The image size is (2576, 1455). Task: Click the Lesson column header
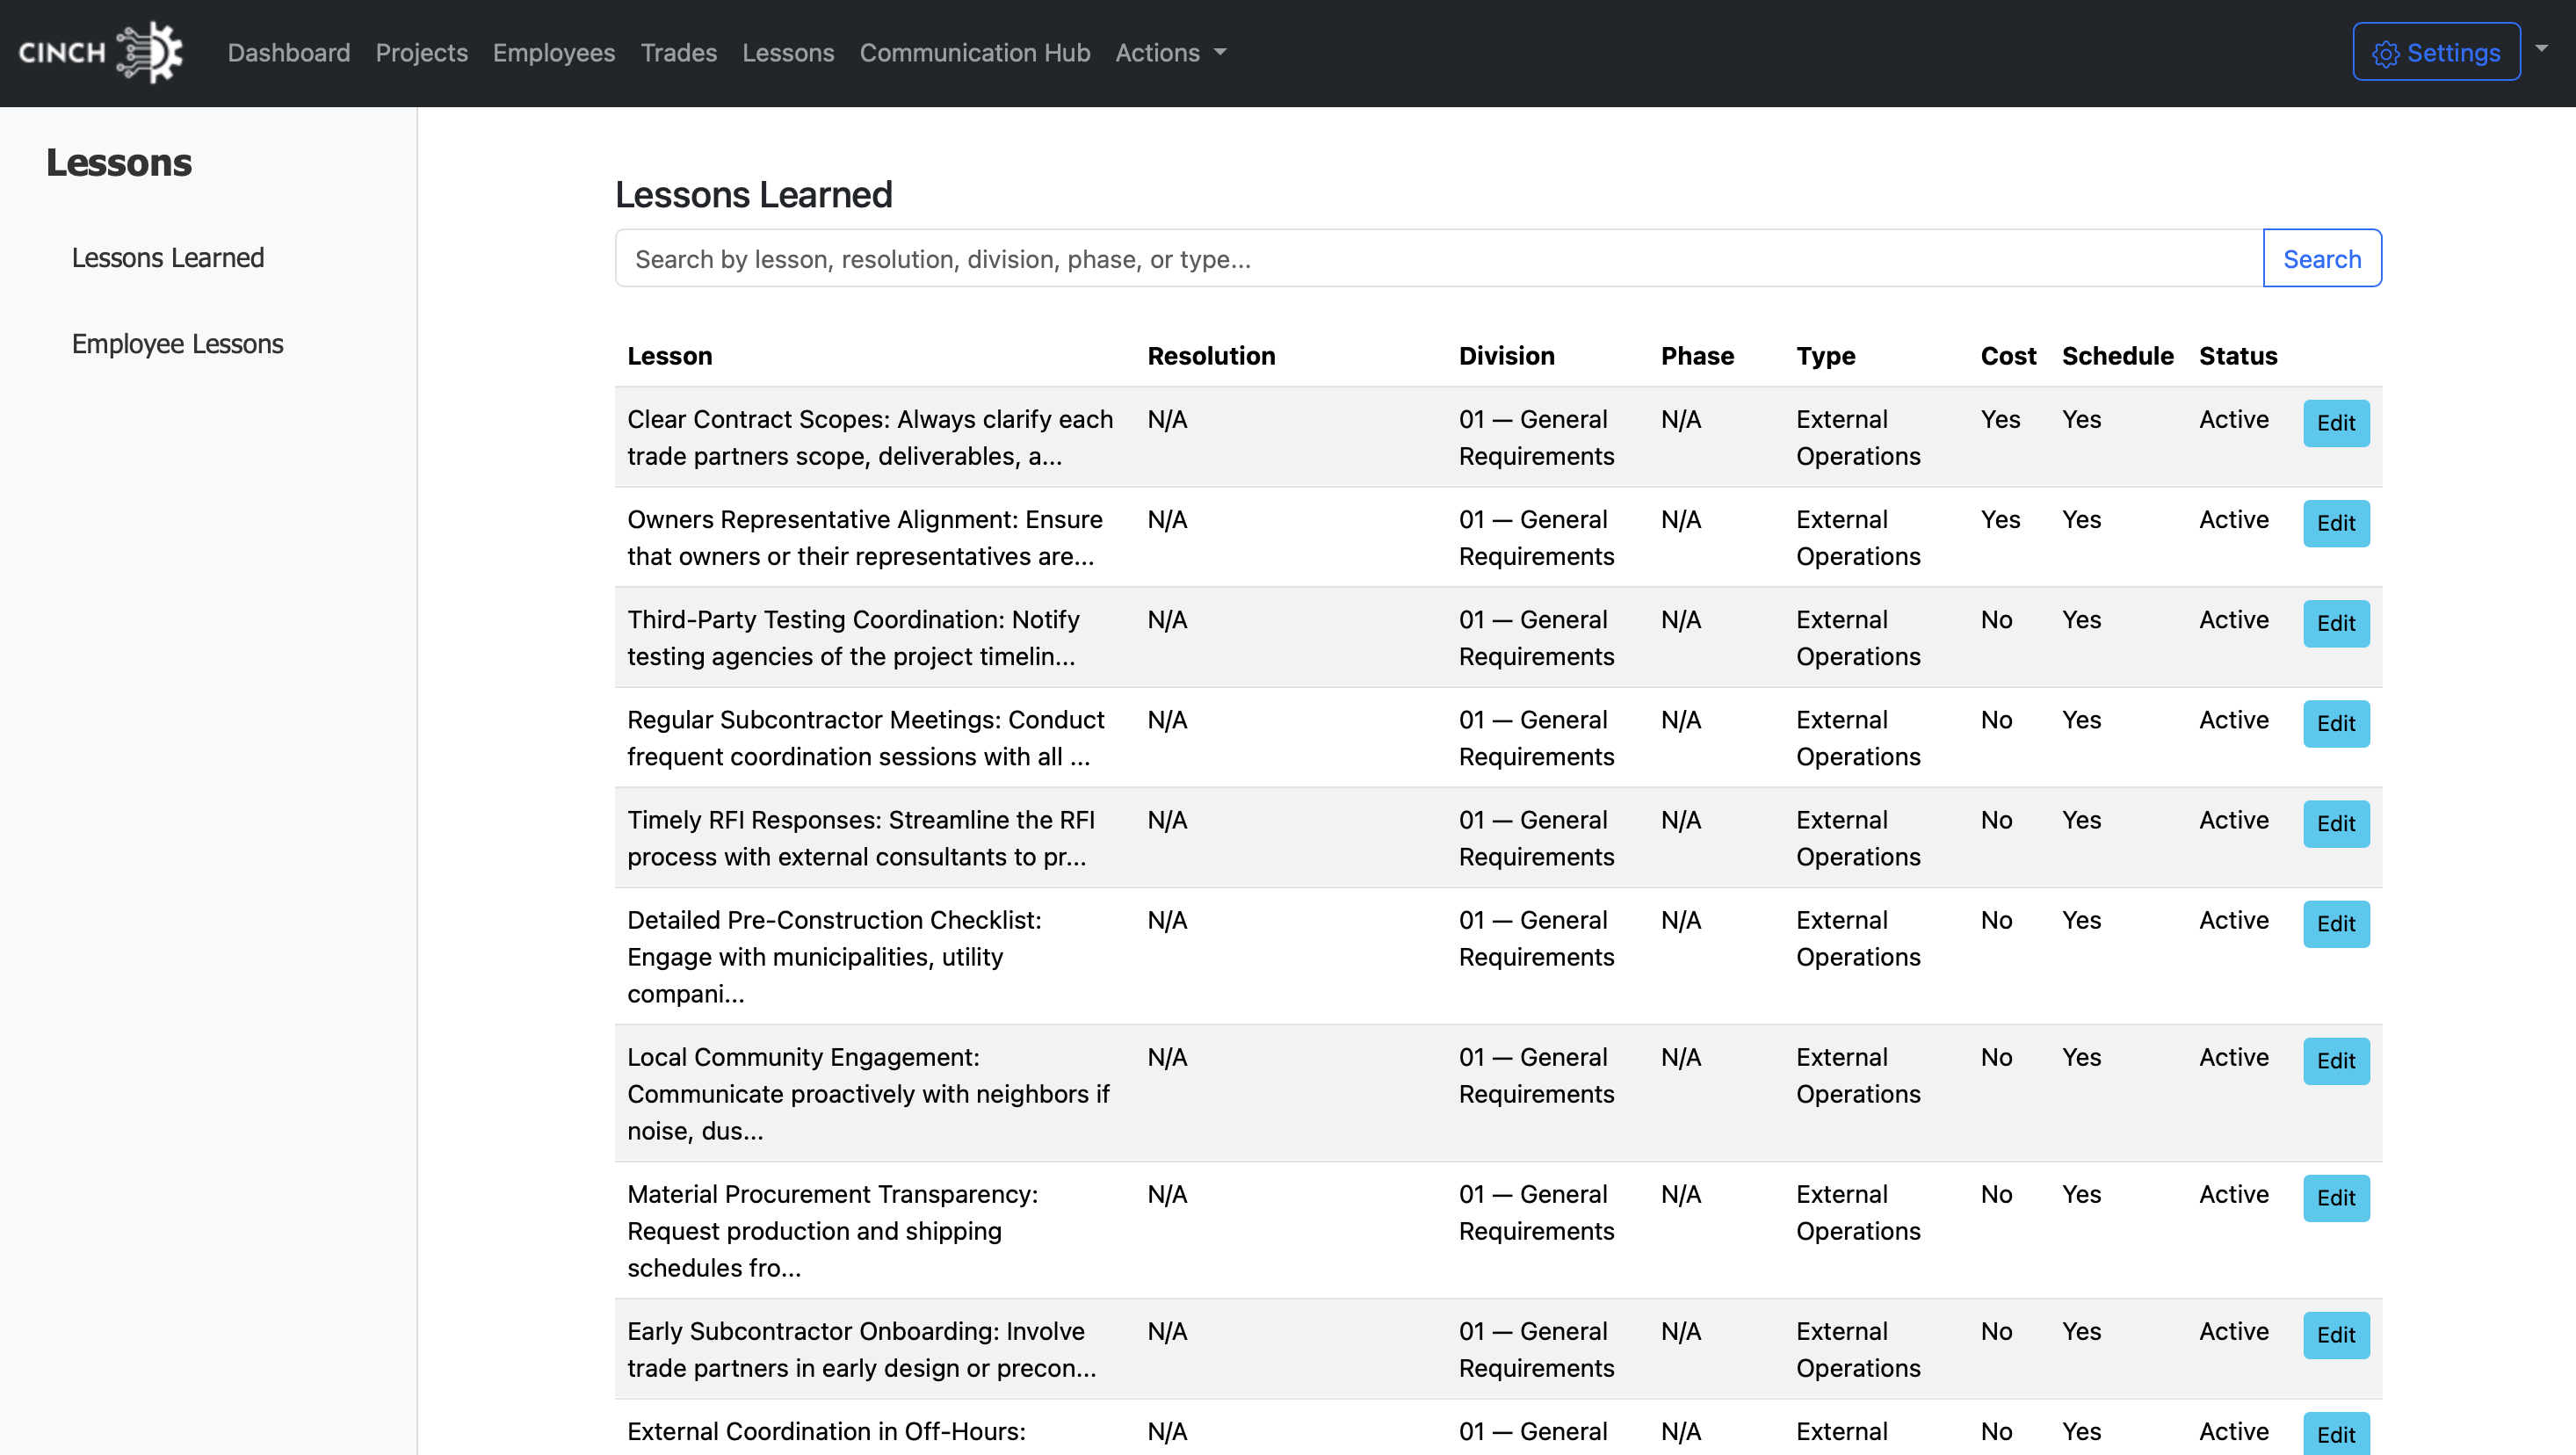click(670, 356)
